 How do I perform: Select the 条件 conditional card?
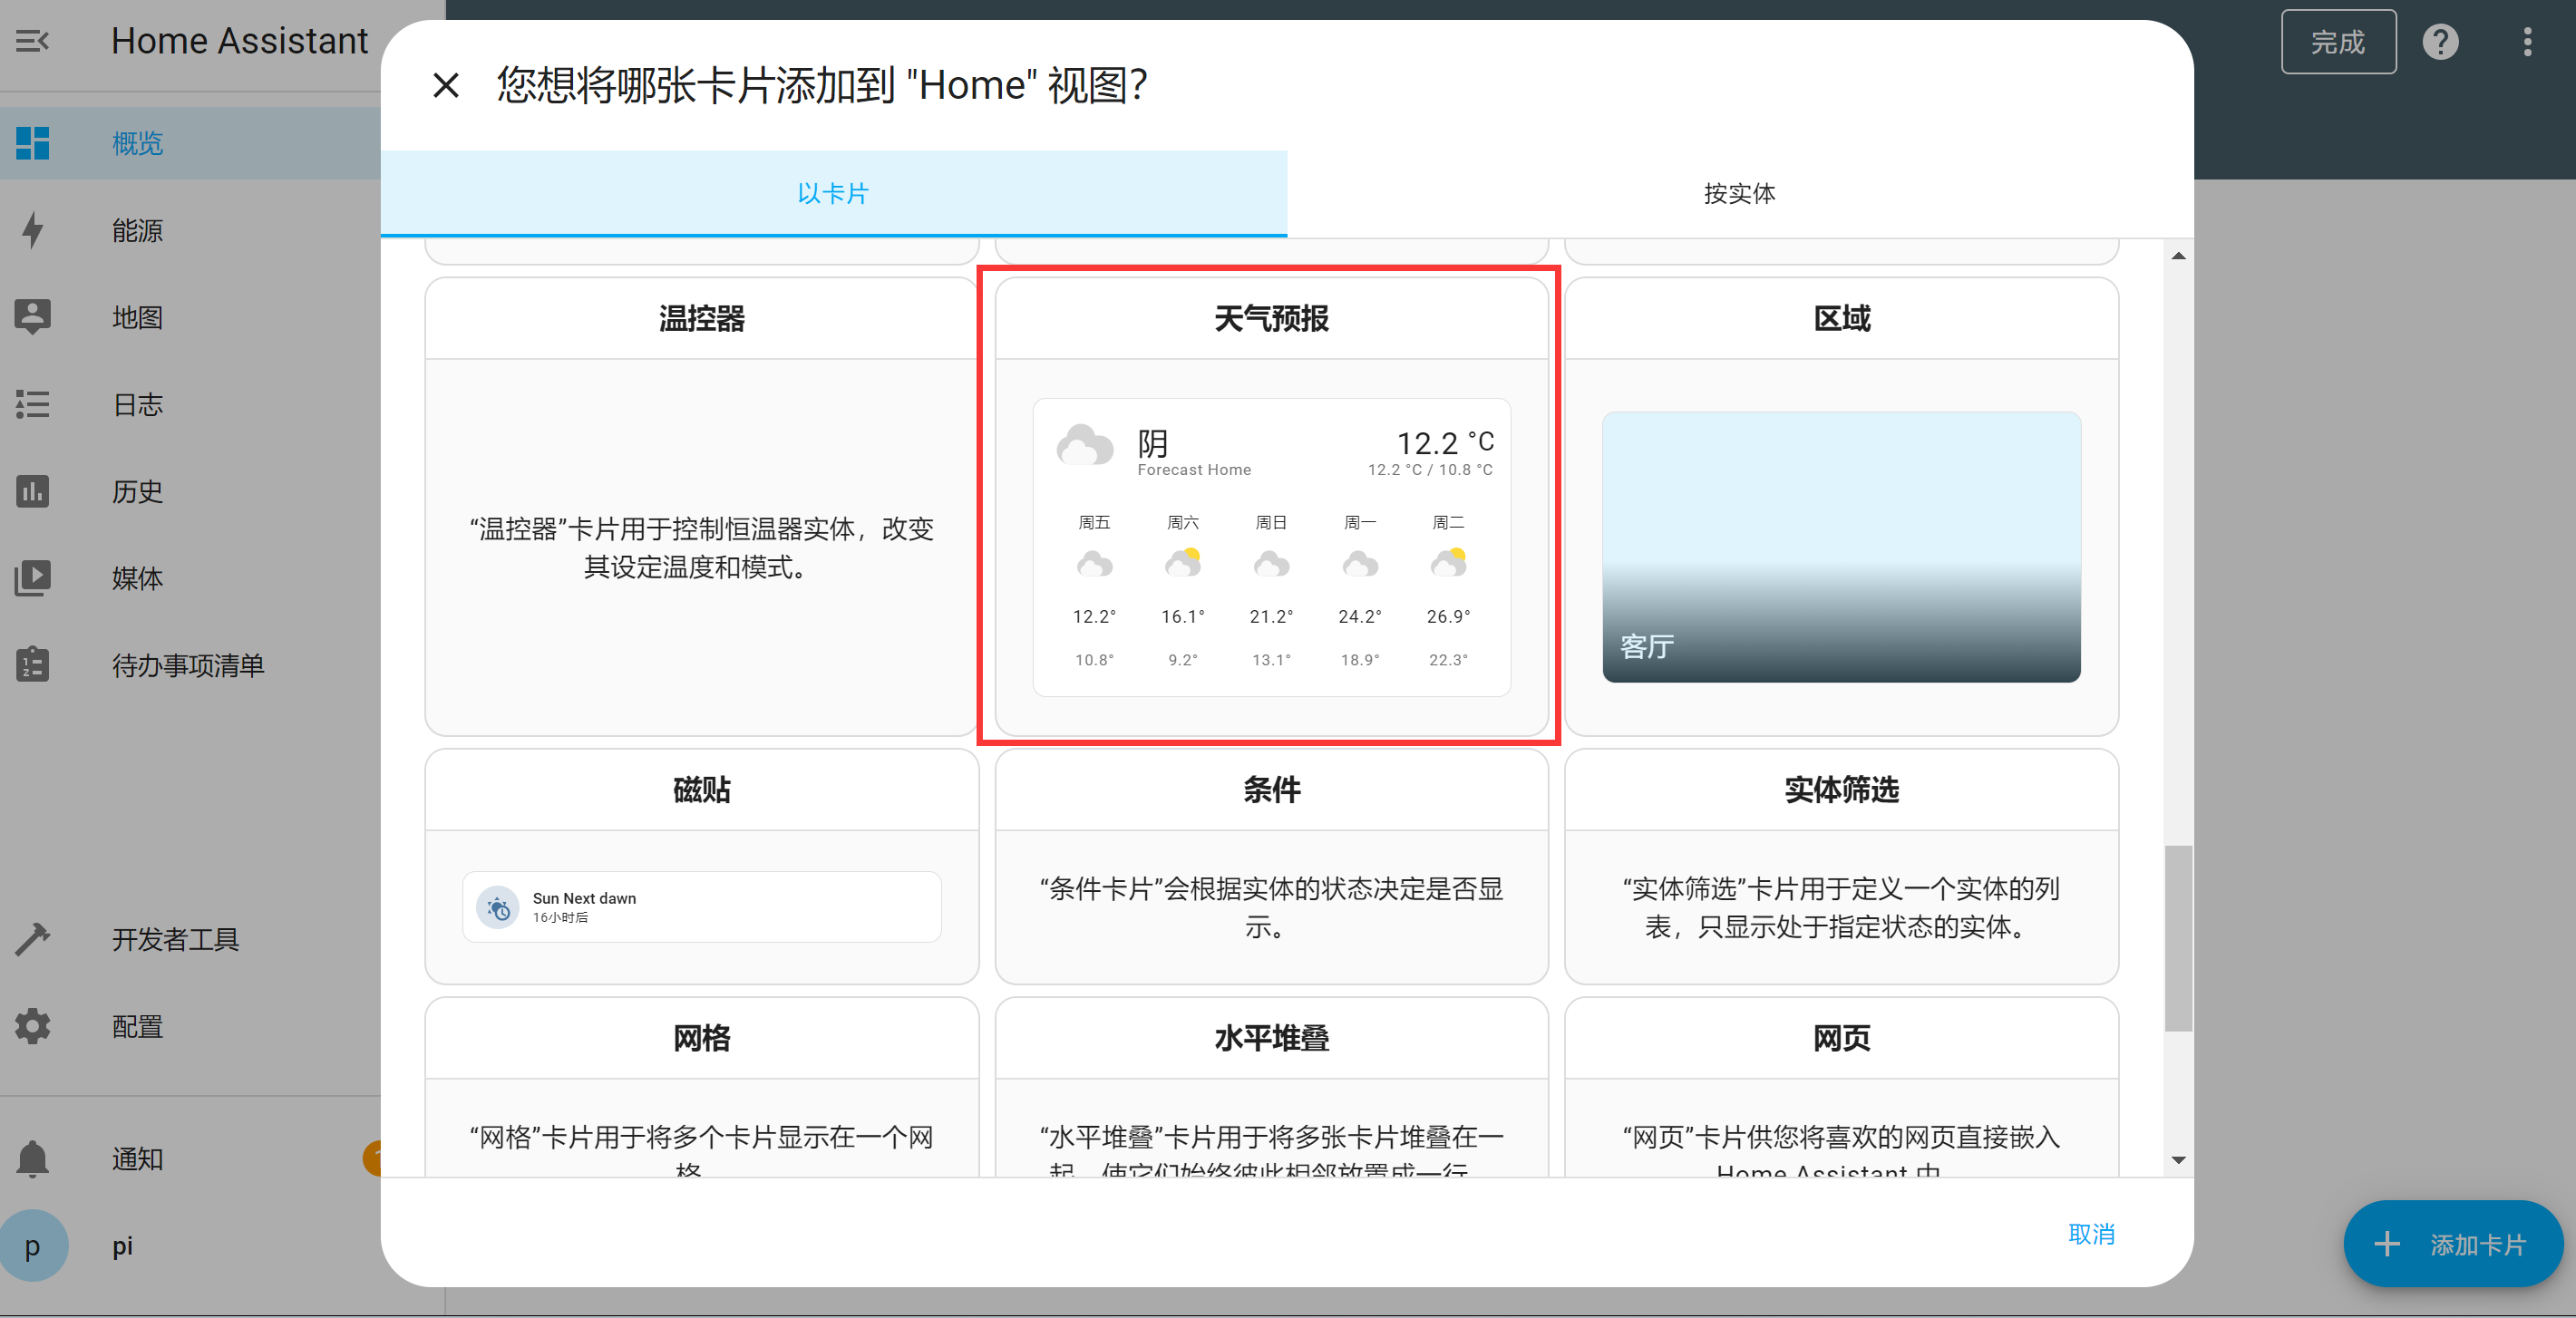(x=1271, y=866)
